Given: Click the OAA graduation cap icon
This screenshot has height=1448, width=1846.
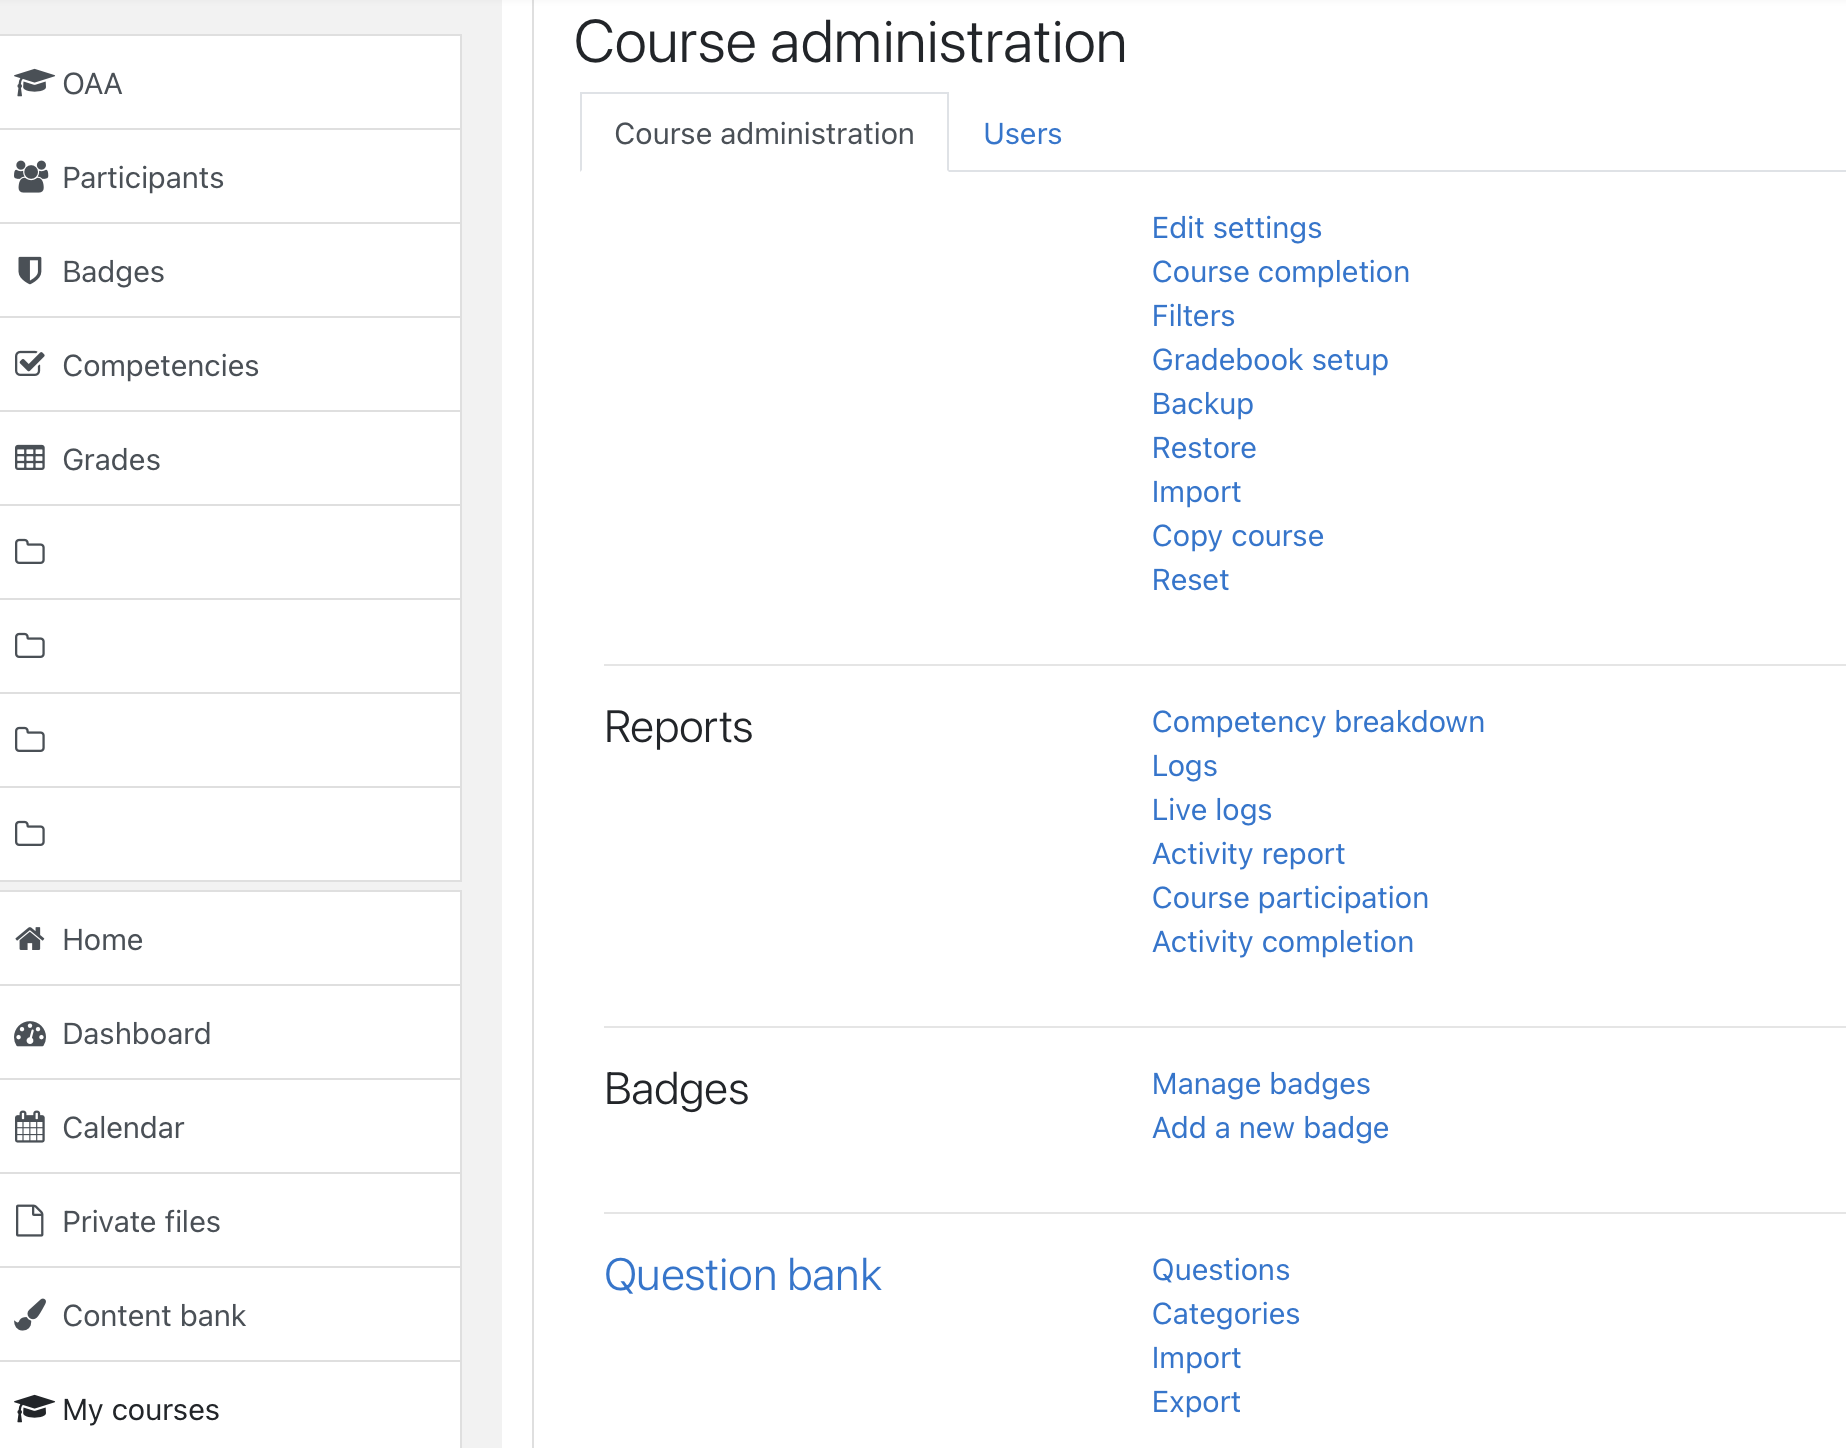Looking at the screenshot, I should (x=33, y=83).
